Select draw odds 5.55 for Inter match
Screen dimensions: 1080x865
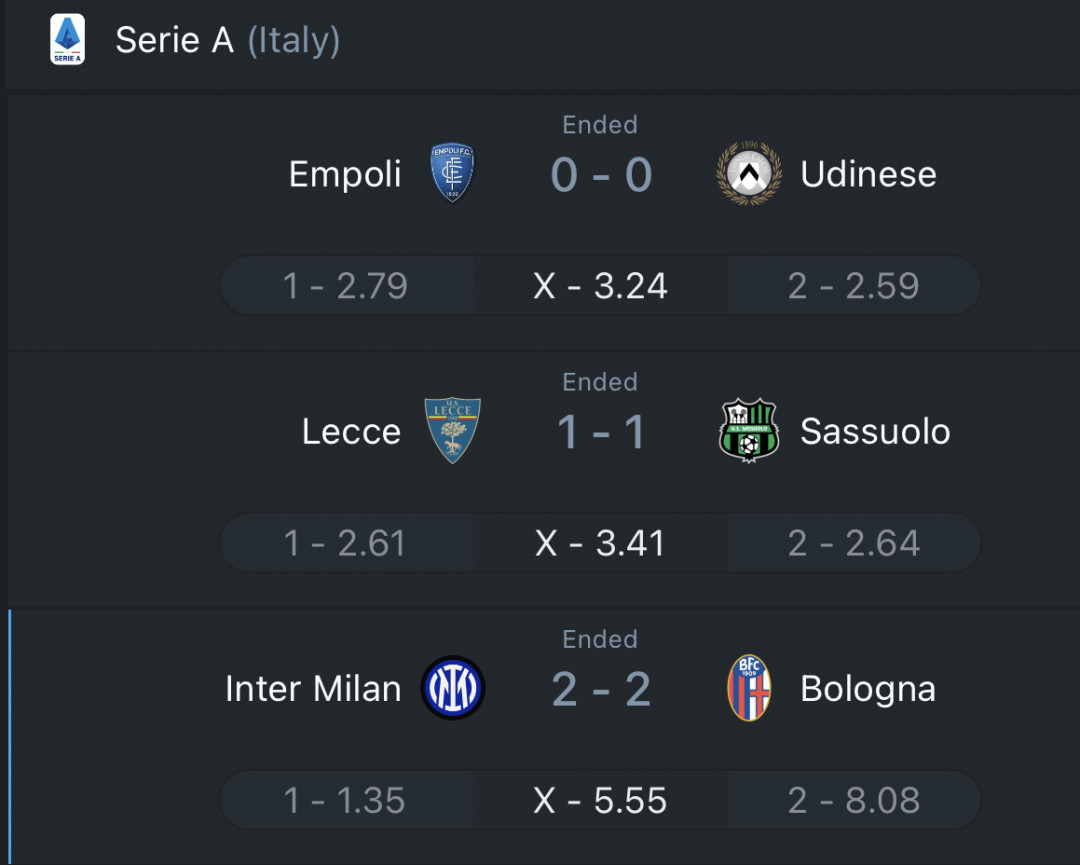click(x=601, y=800)
